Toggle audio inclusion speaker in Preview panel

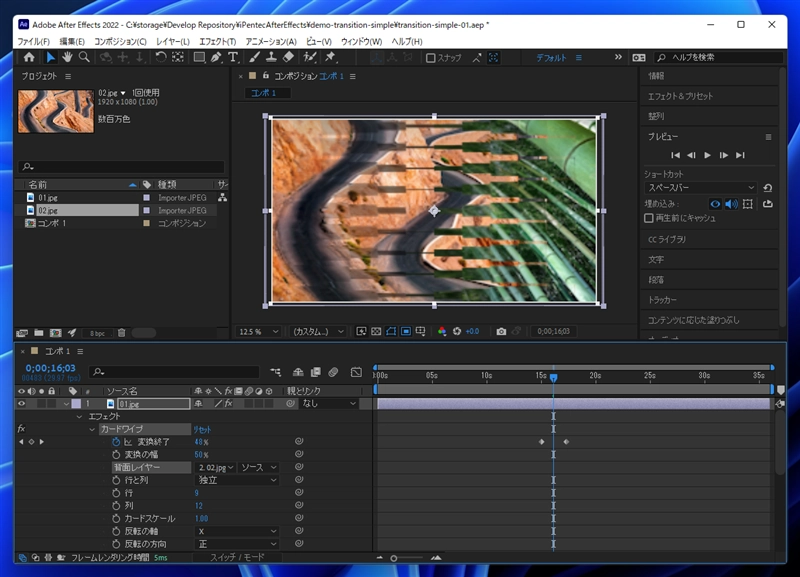coord(732,204)
